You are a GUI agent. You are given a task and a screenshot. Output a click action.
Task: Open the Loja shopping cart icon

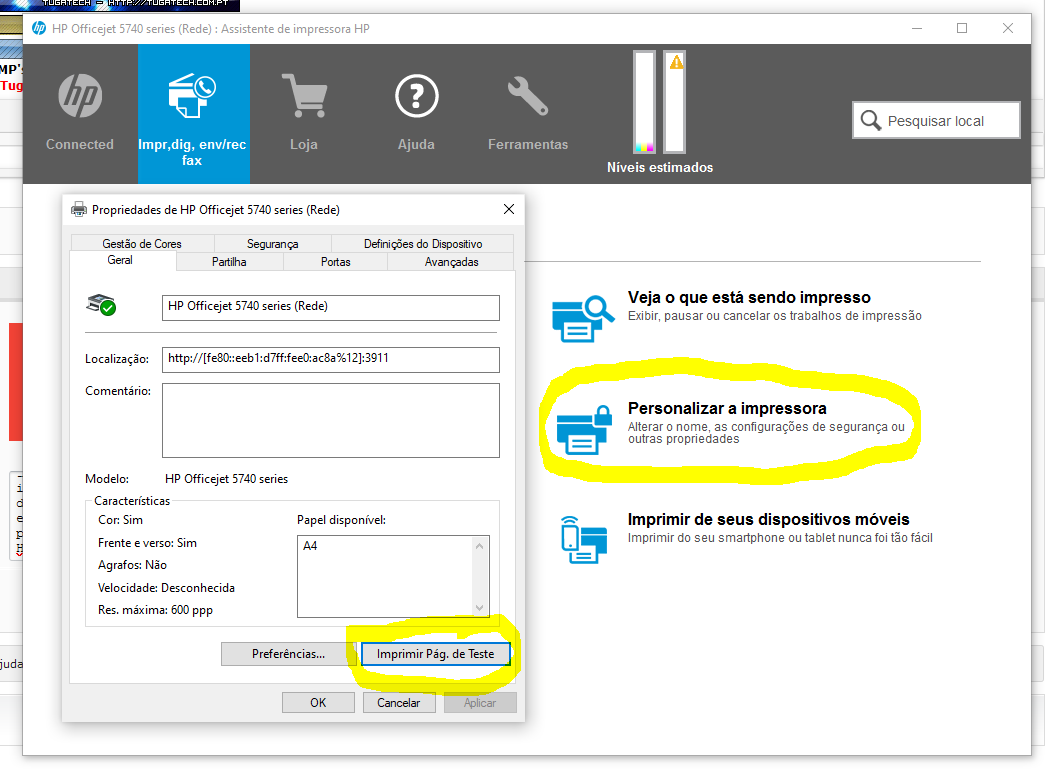303,97
